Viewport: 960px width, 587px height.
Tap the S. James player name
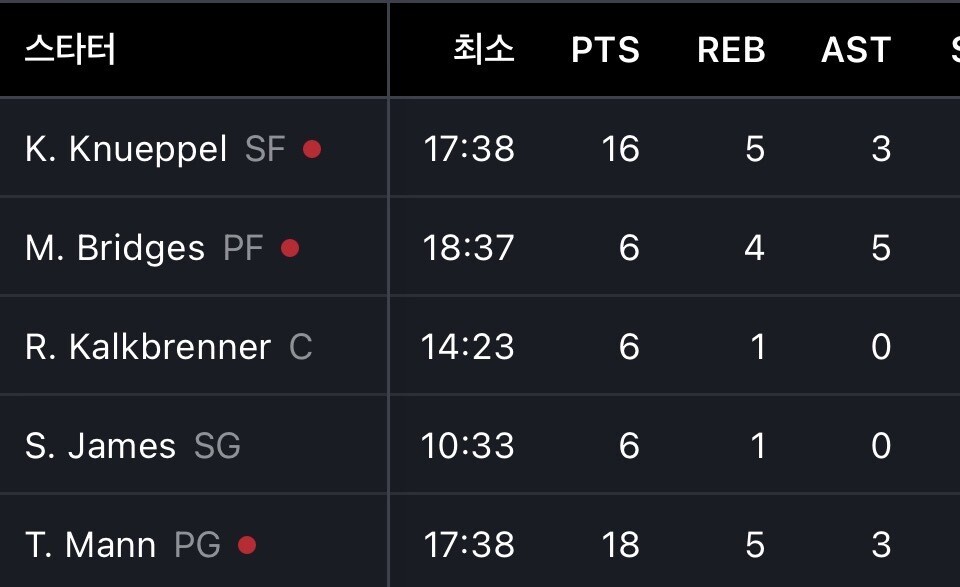100,446
